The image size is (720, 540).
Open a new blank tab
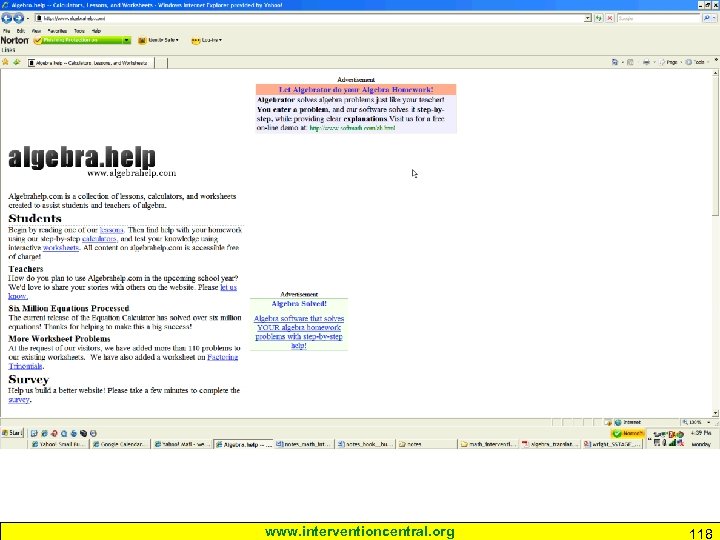point(161,62)
